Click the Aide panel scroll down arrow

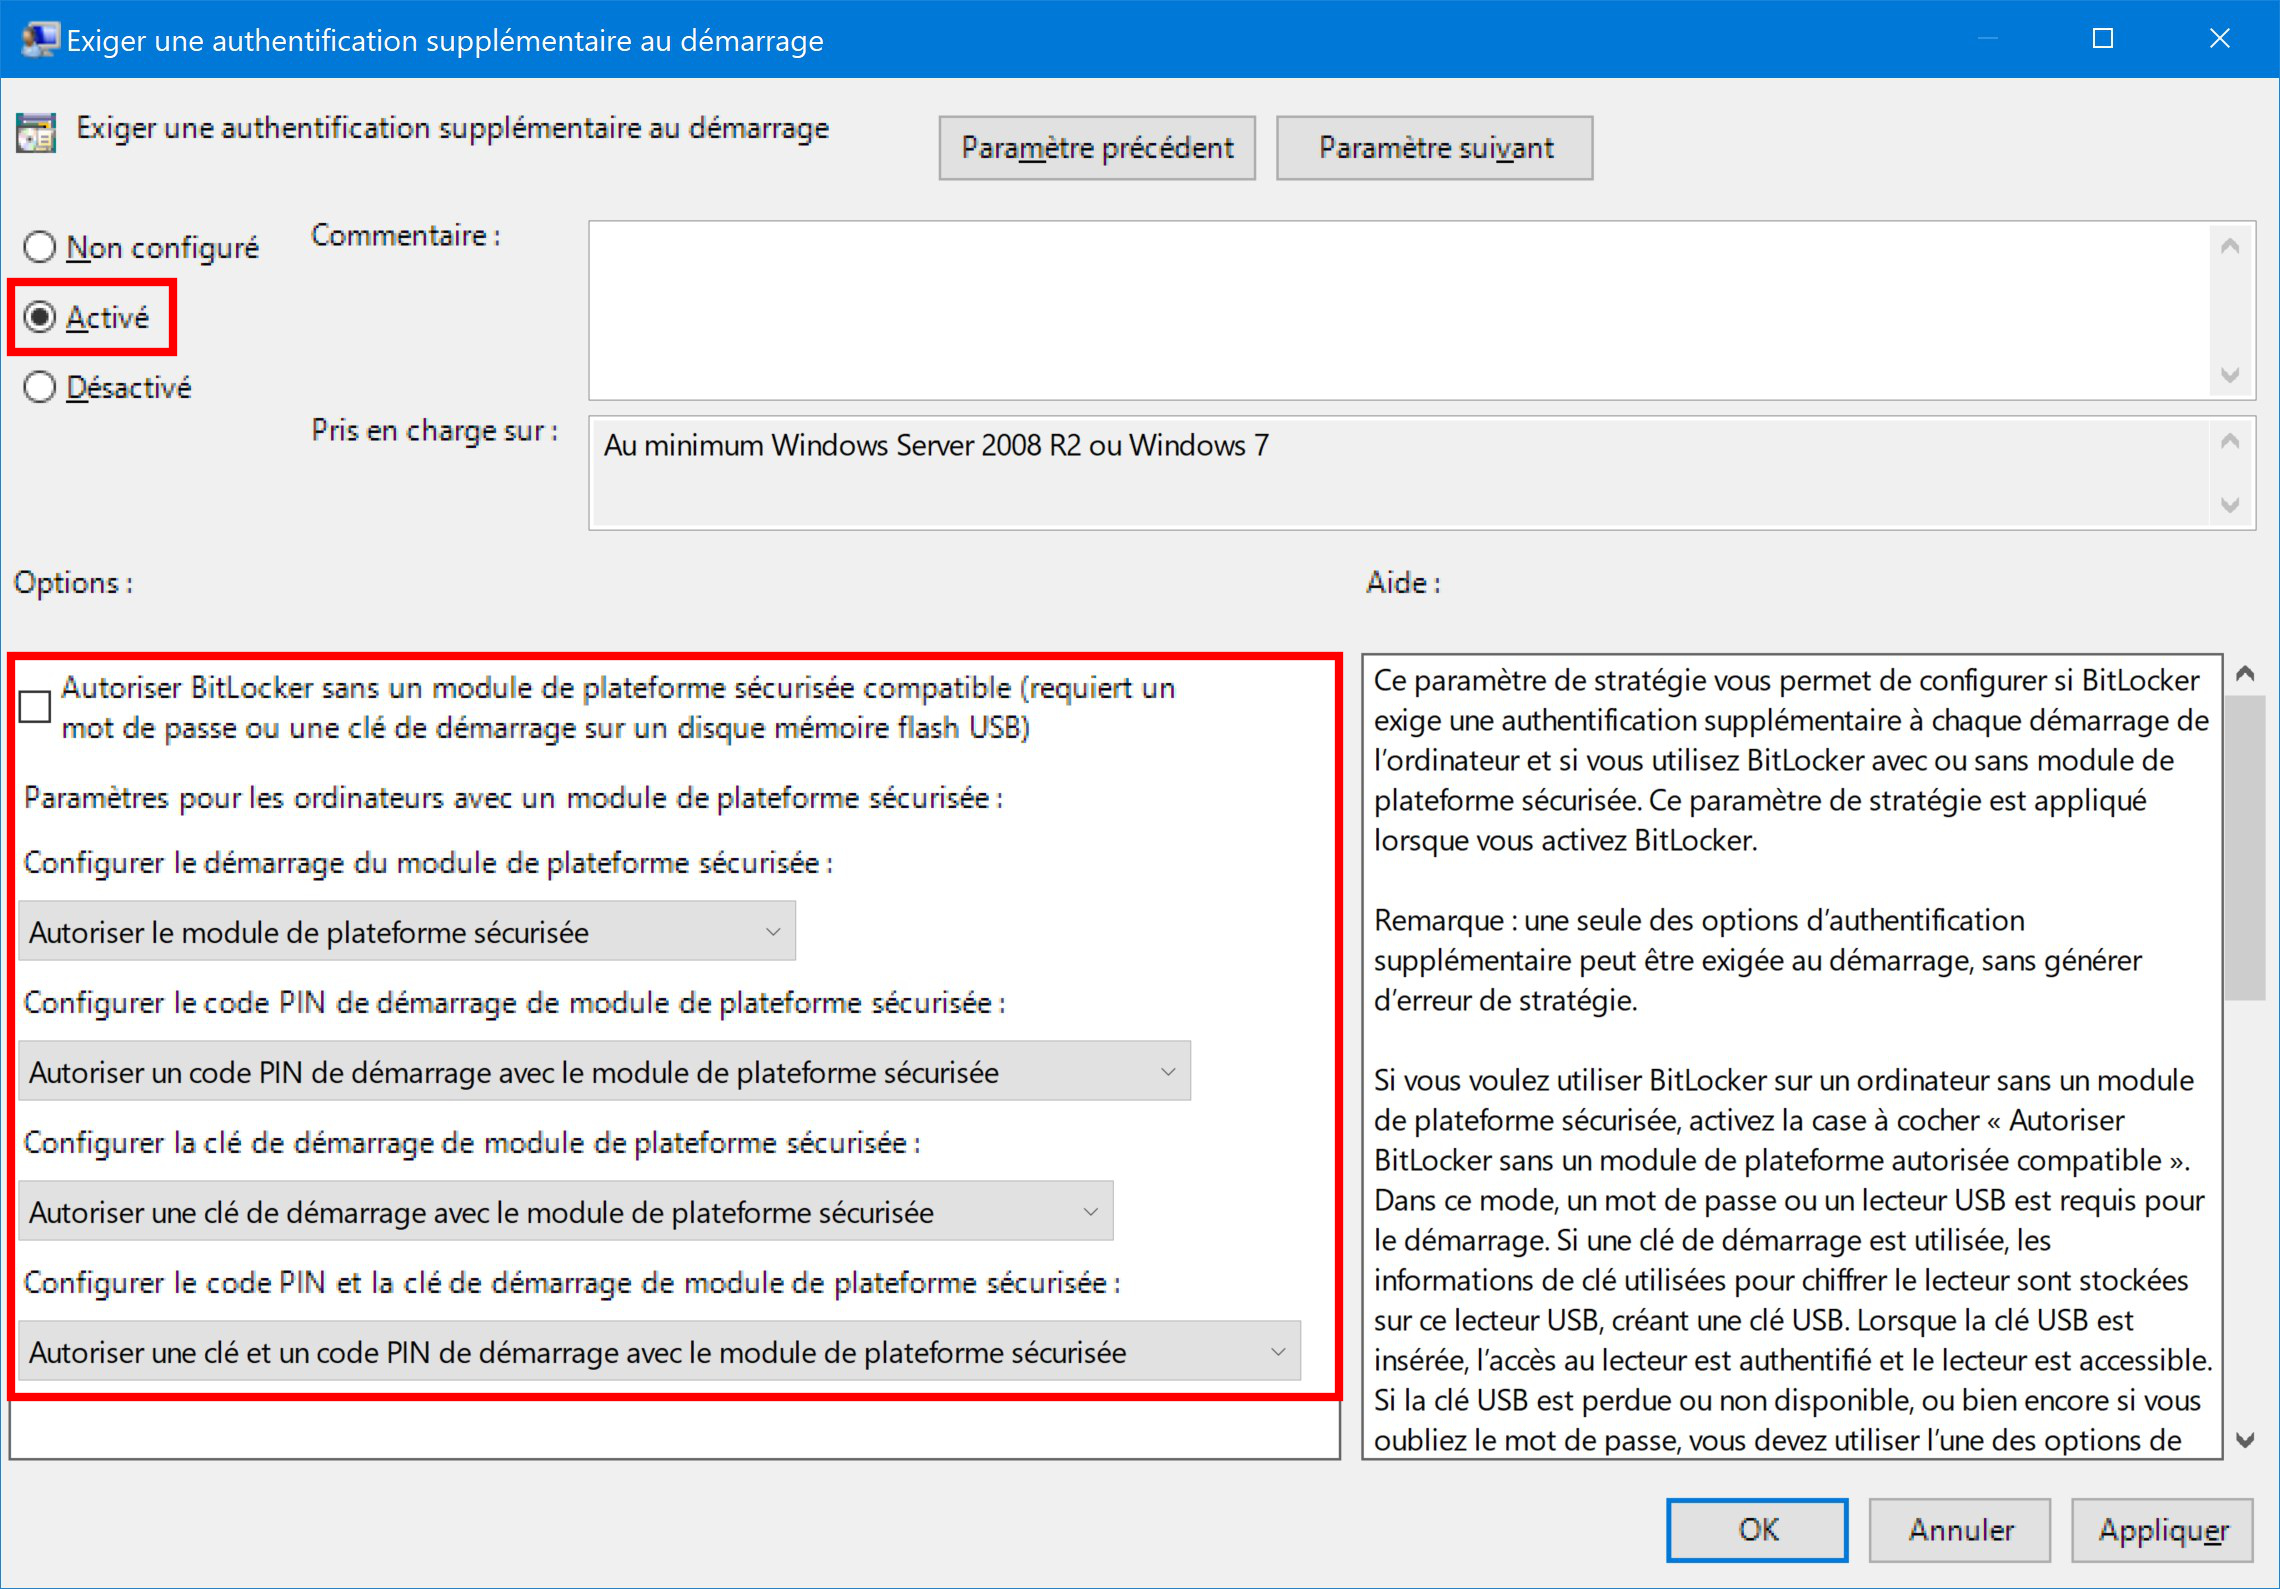(2245, 1440)
